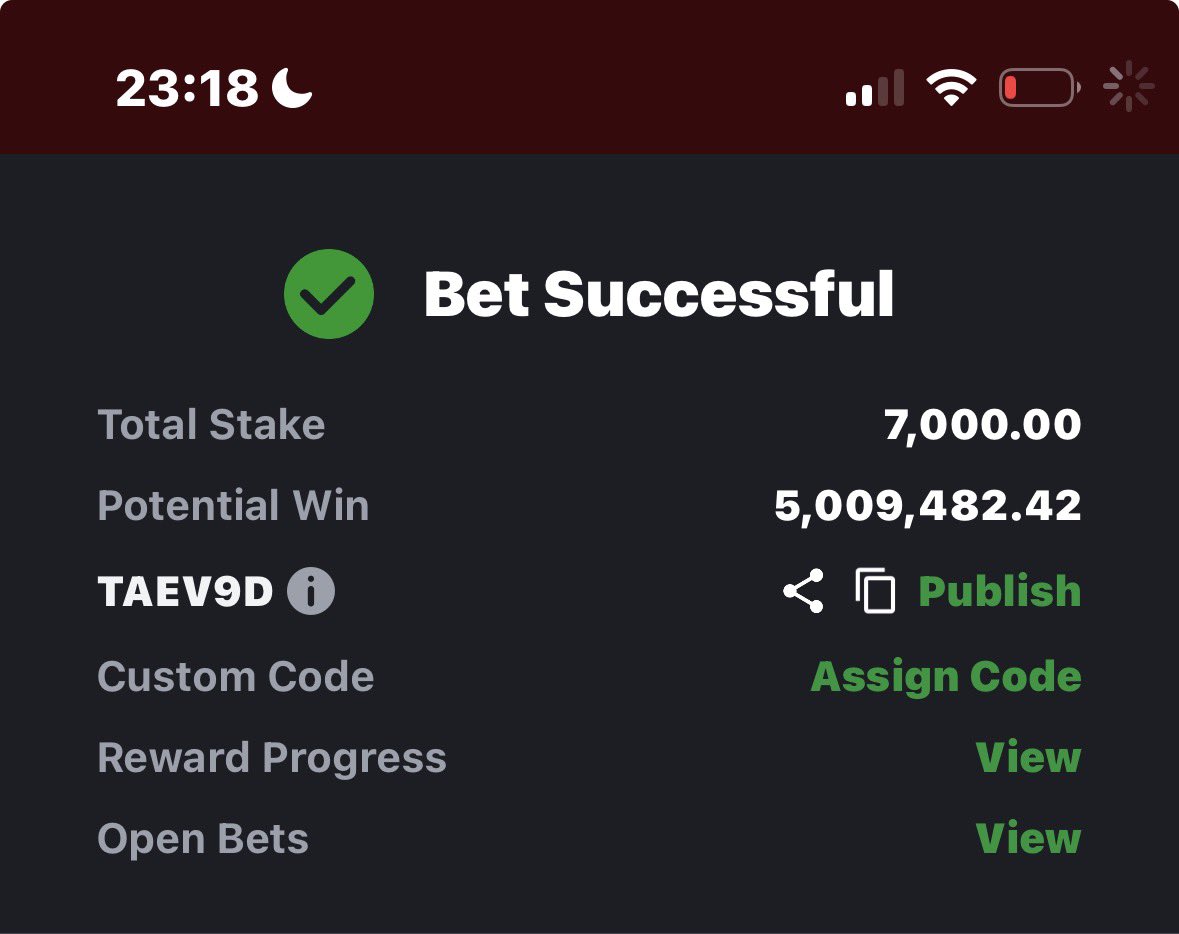Image resolution: width=1179 pixels, height=934 pixels.
Task: Tap the share icon beside Publish
Action: coord(803,591)
